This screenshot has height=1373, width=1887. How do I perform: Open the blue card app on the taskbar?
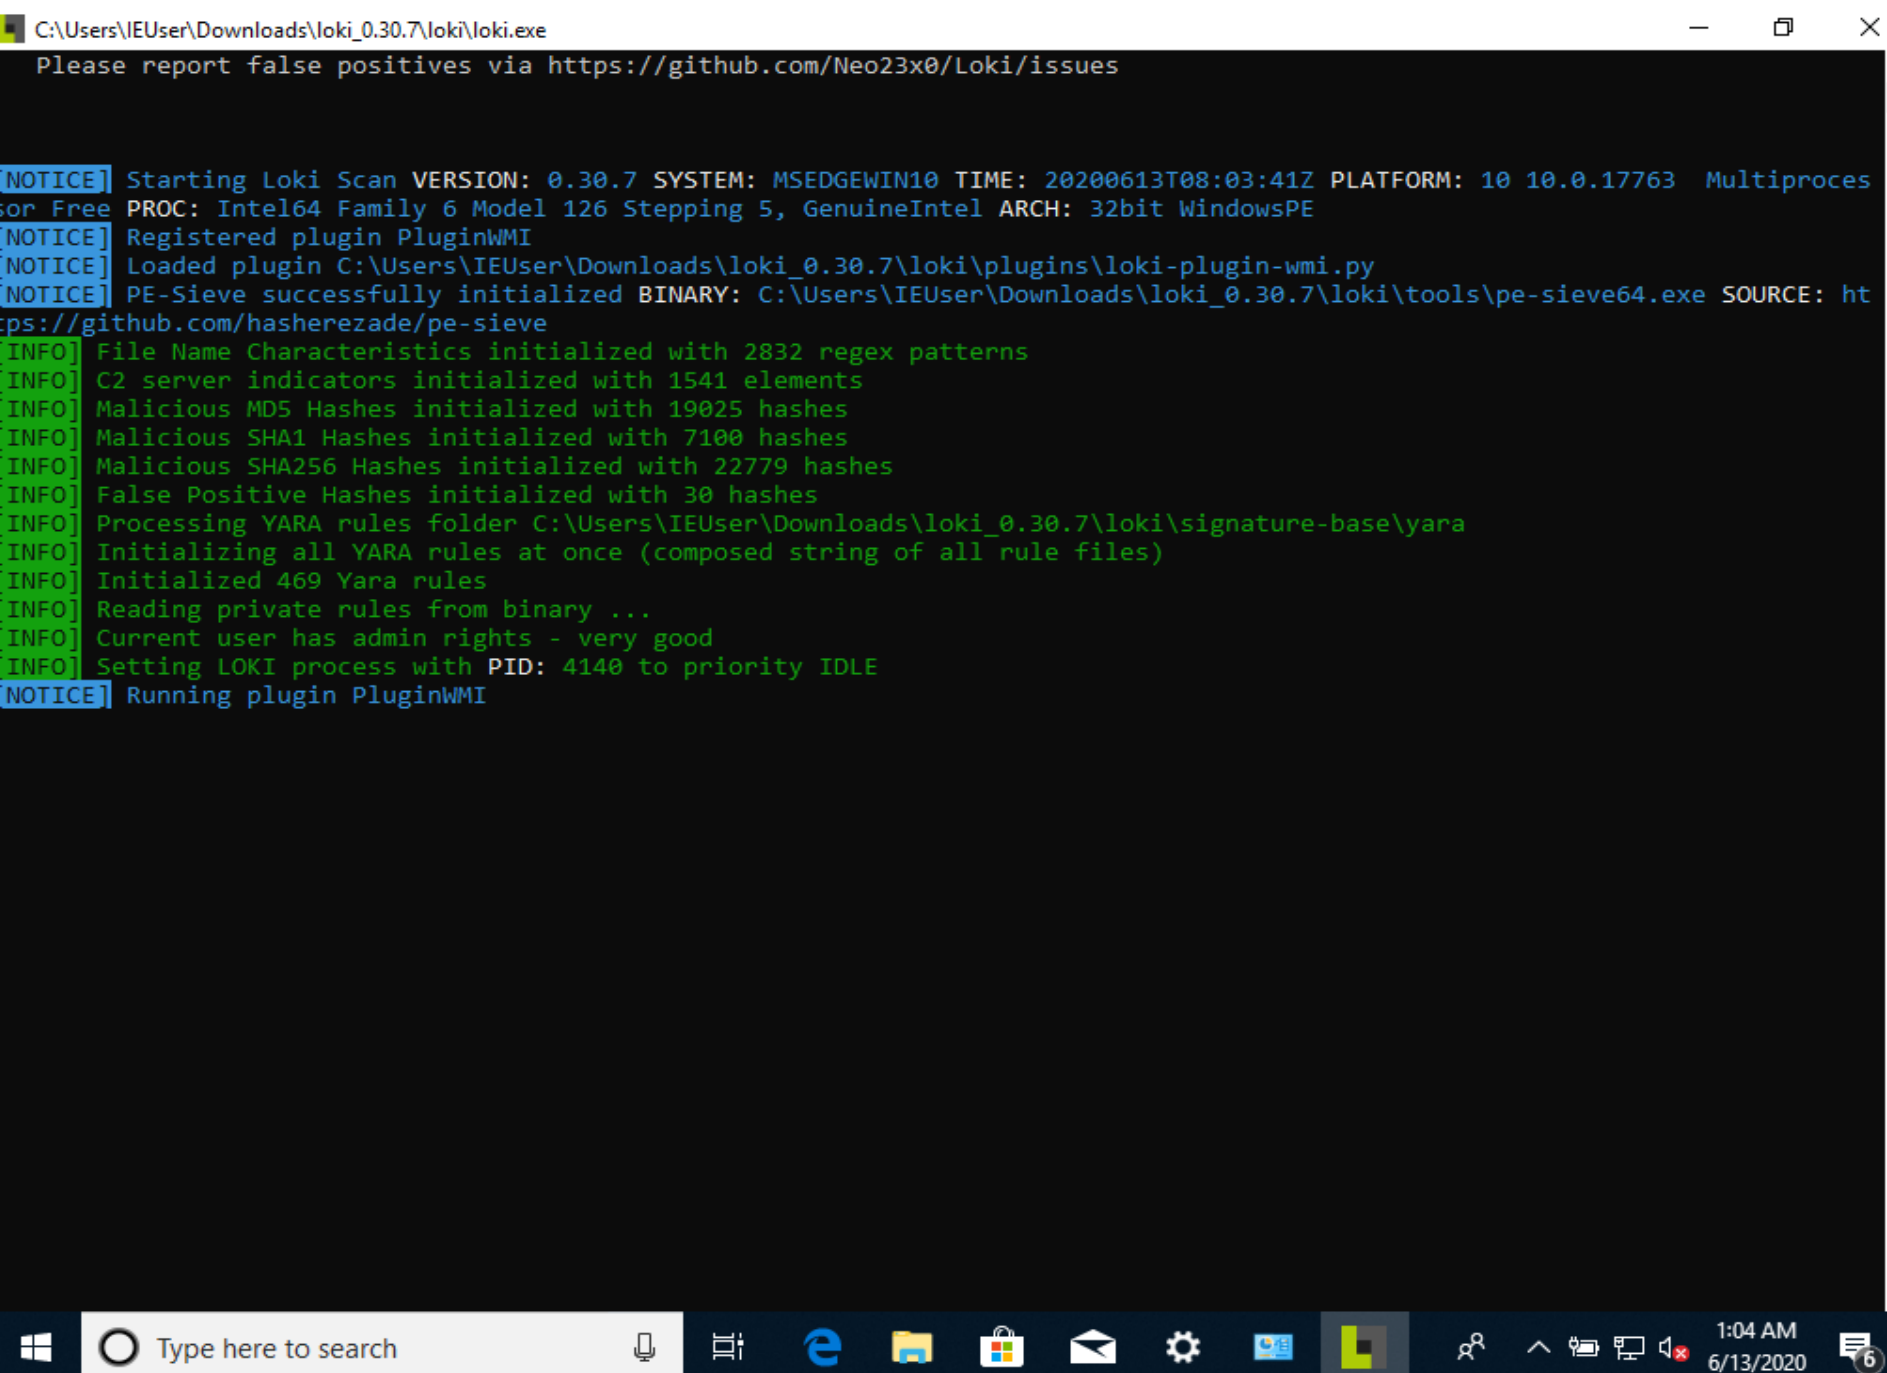(x=1273, y=1347)
